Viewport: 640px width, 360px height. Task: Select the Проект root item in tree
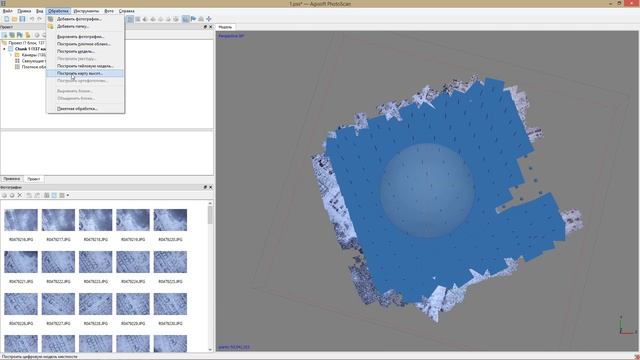[x=24, y=43]
